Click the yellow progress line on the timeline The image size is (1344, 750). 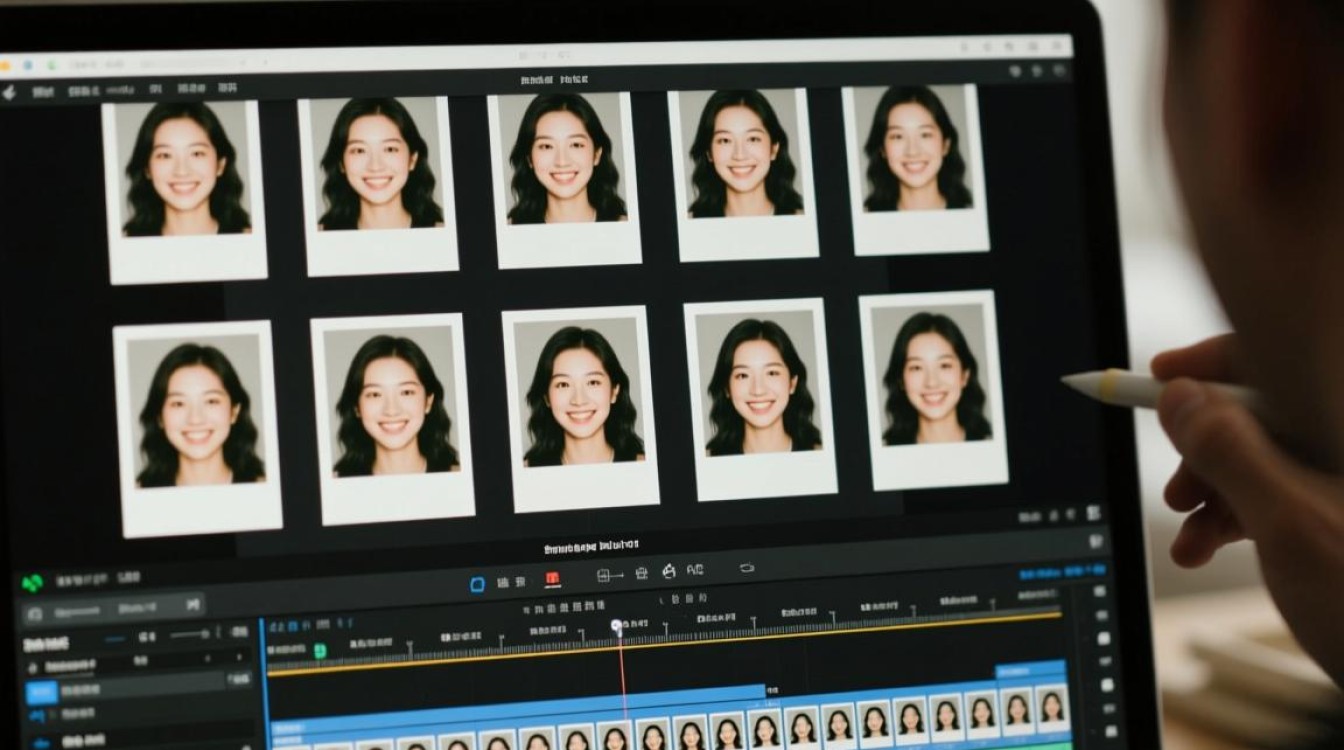(664, 643)
